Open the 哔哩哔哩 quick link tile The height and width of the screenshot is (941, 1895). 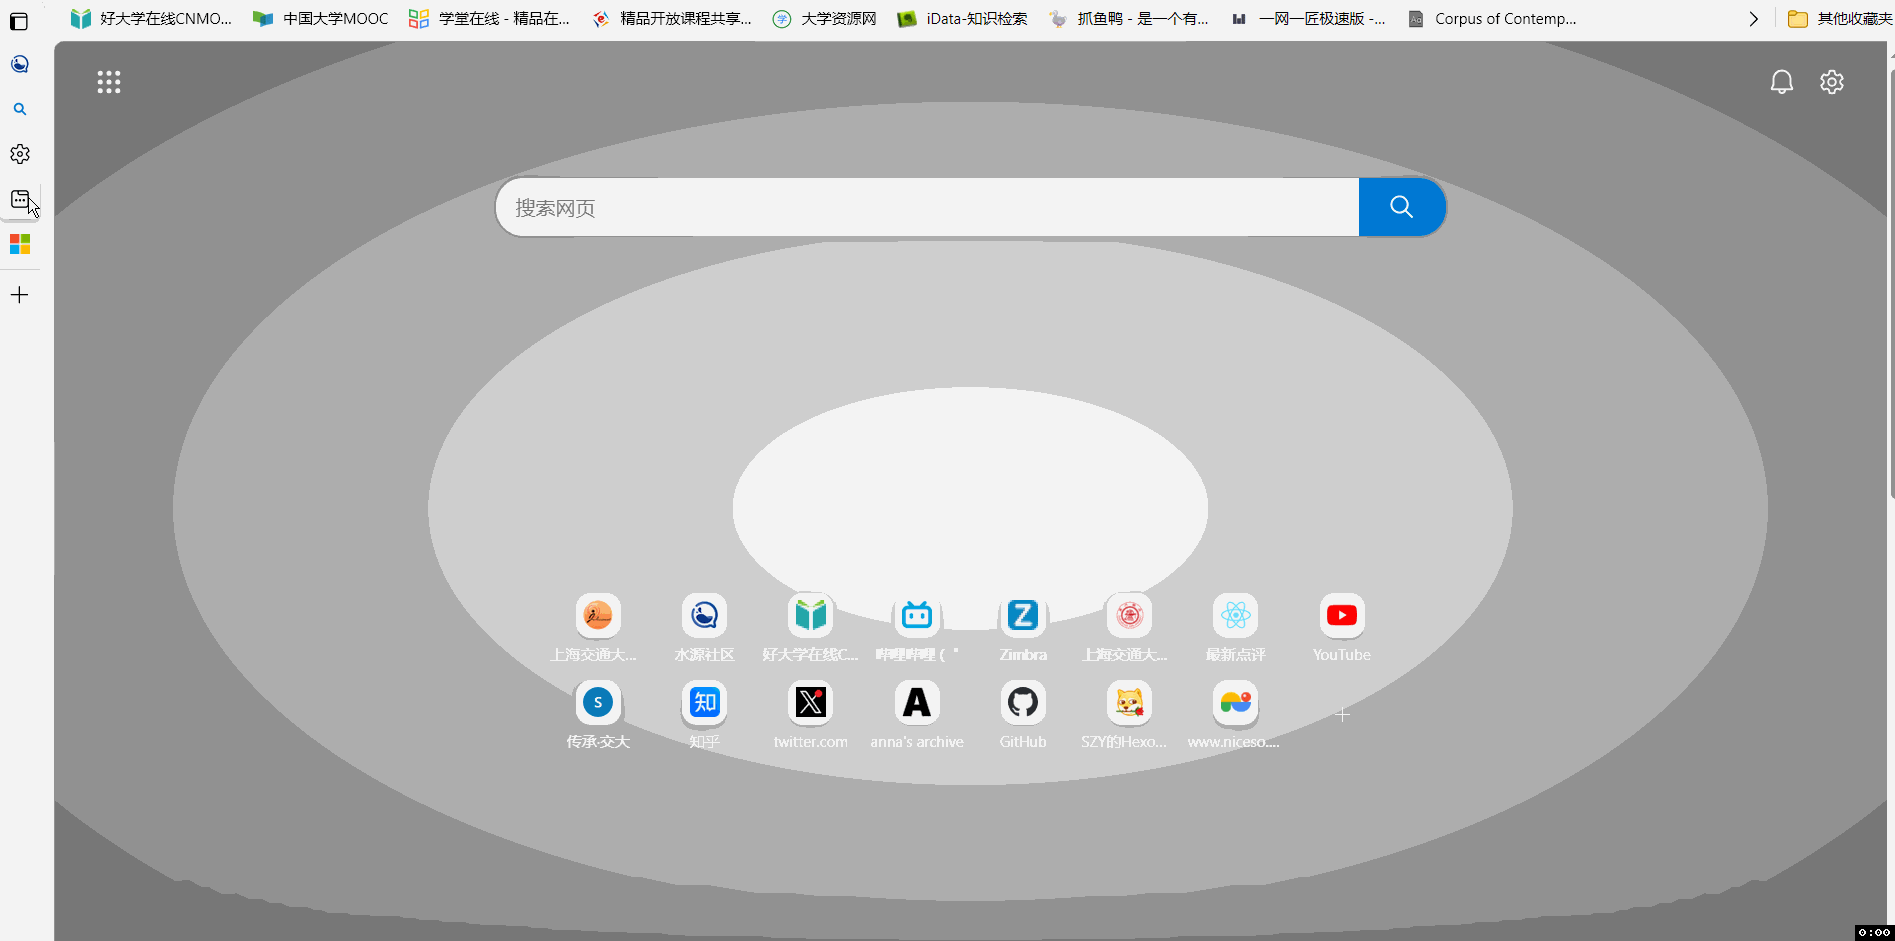click(917, 628)
